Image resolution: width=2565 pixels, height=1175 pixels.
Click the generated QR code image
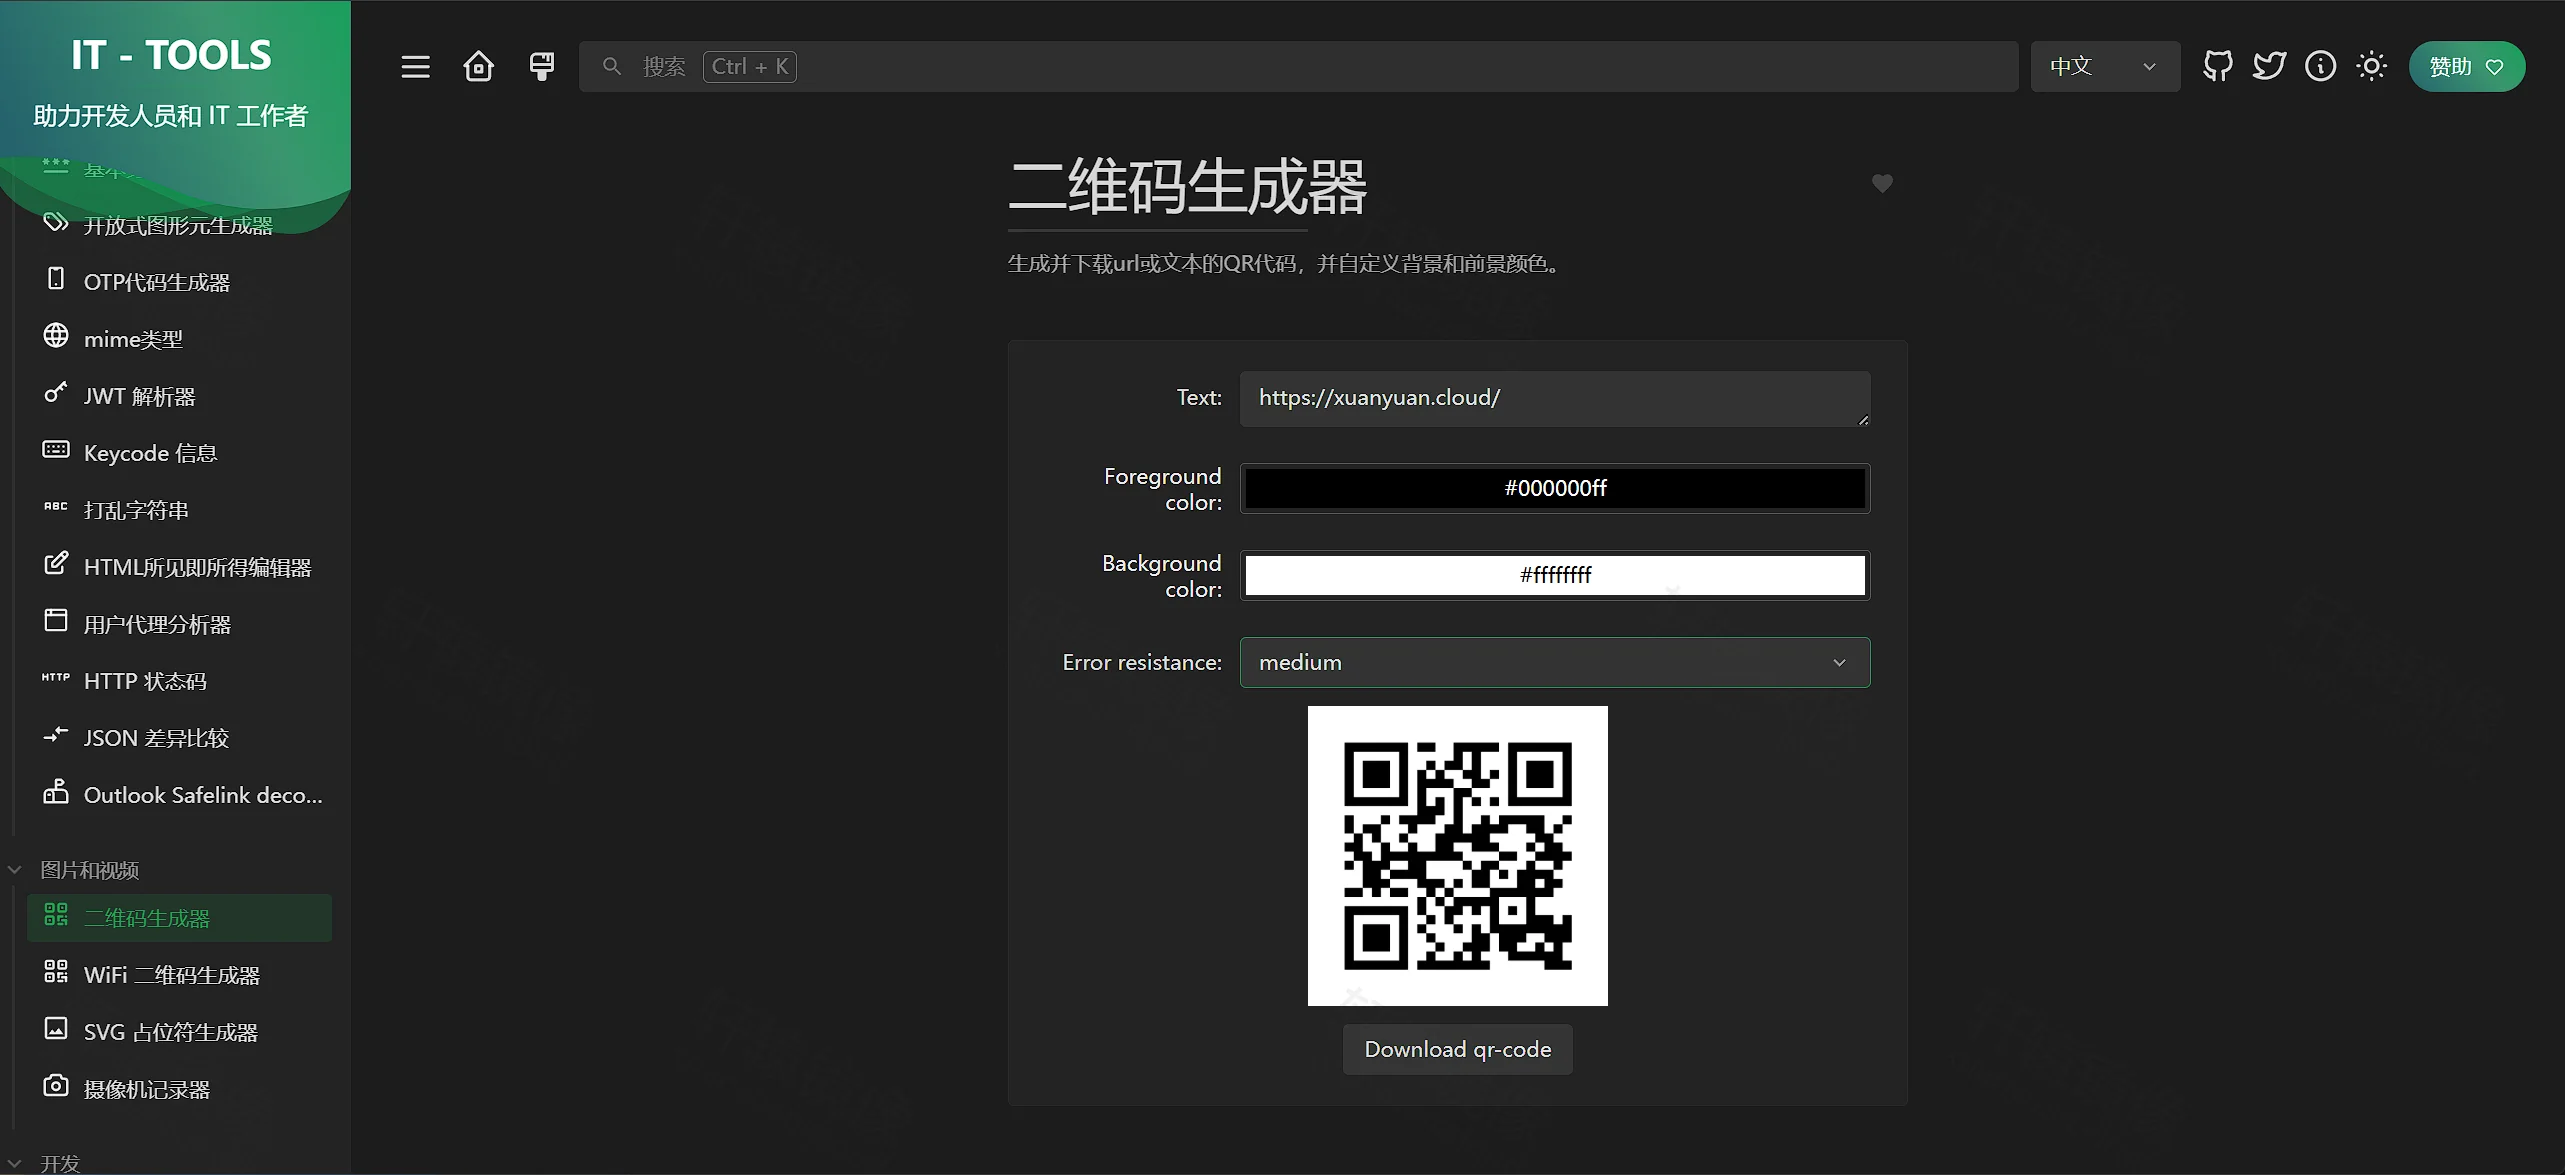1458,856
